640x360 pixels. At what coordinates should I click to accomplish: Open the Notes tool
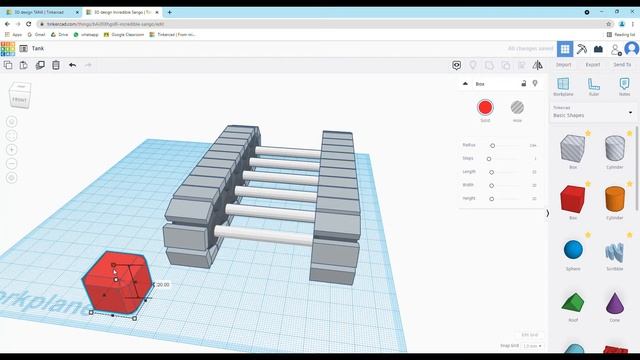(624, 87)
